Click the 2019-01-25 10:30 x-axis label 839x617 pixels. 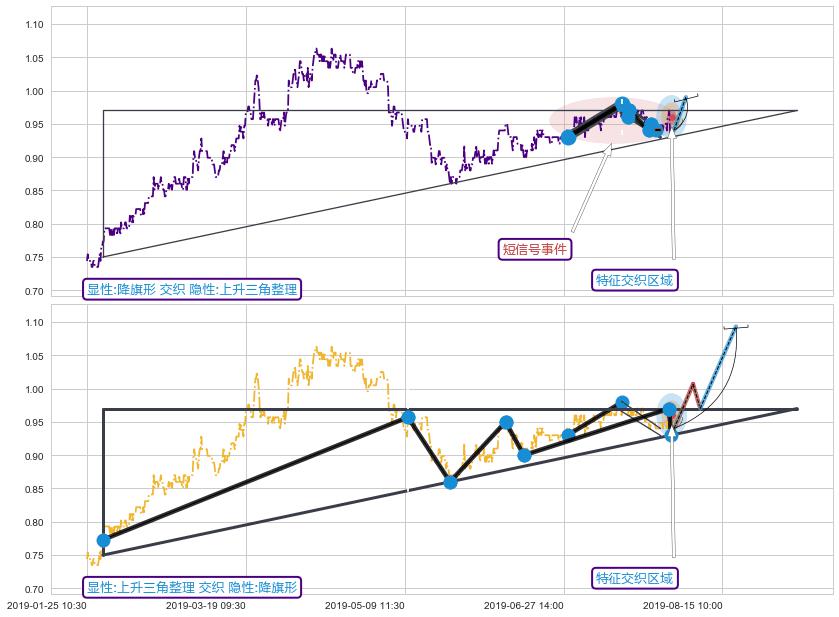[x=46, y=605]
